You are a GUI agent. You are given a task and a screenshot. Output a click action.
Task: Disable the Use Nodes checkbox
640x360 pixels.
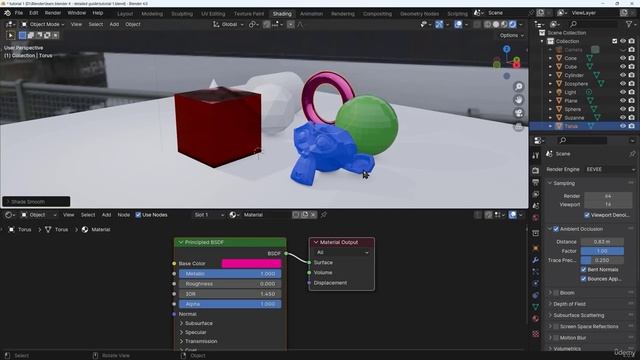138,215
